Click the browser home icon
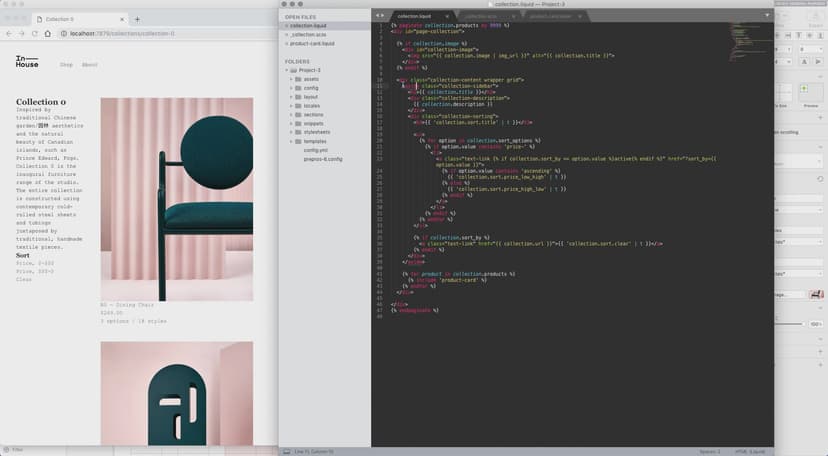Viewport: 828px width, 456px height. click(x=49, y=34)
